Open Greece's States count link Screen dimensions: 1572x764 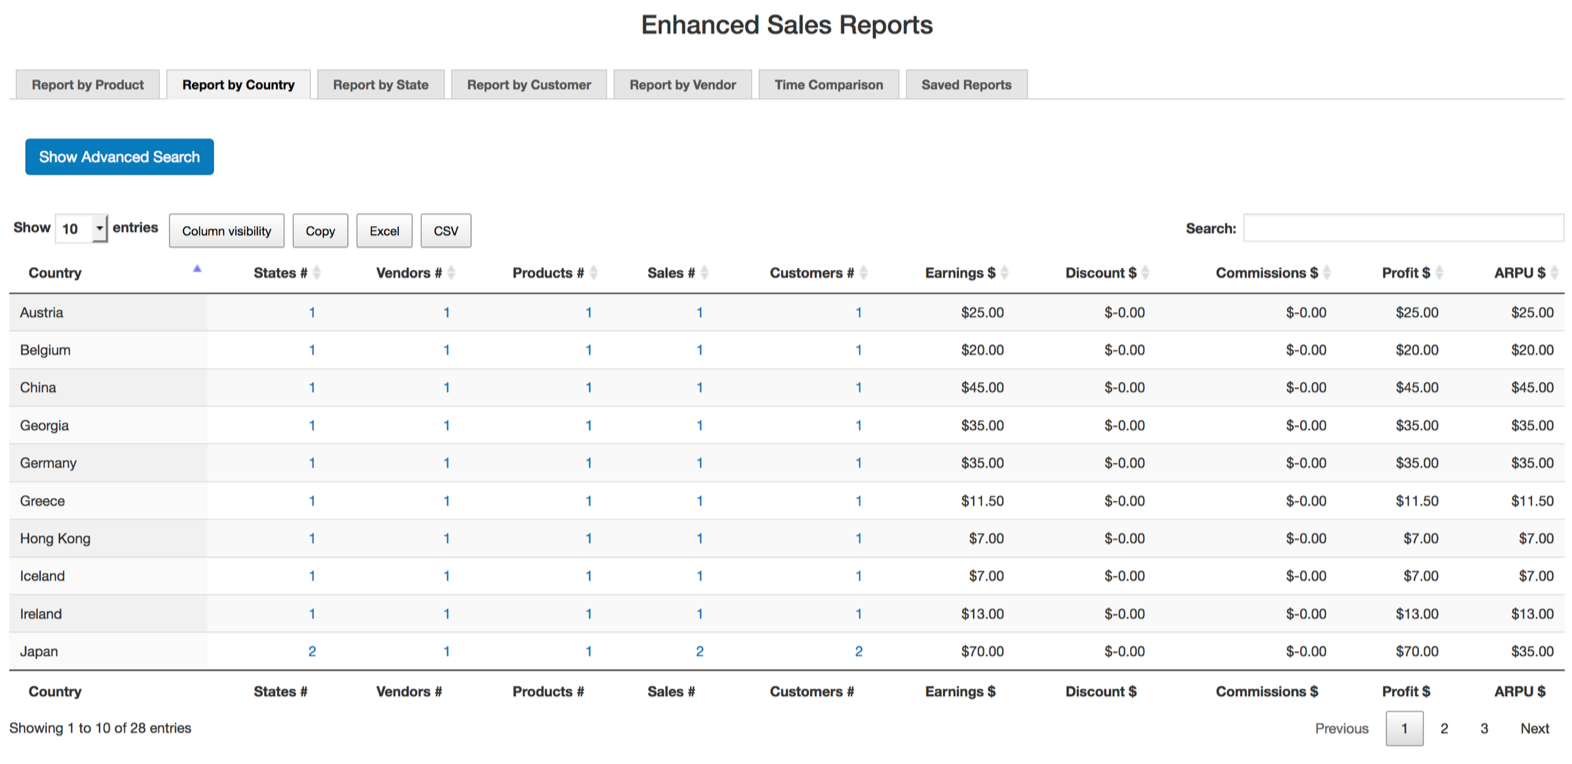[x=312, y=501]
